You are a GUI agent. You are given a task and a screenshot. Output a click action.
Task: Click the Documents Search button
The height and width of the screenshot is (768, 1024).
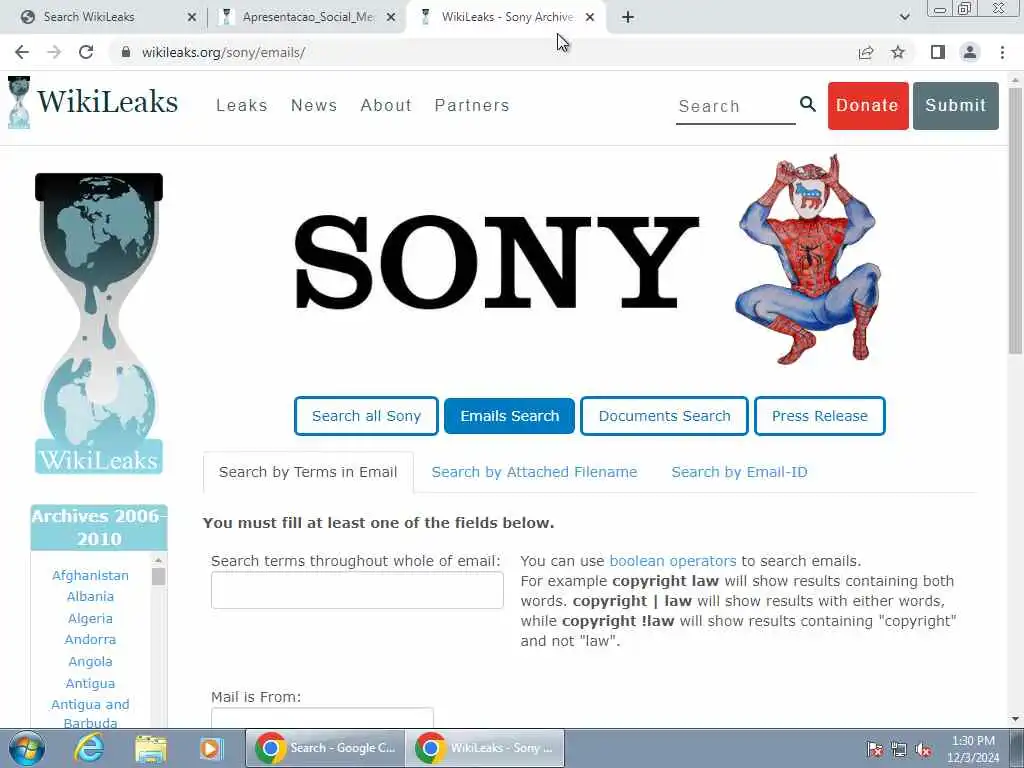coord(664,416)
